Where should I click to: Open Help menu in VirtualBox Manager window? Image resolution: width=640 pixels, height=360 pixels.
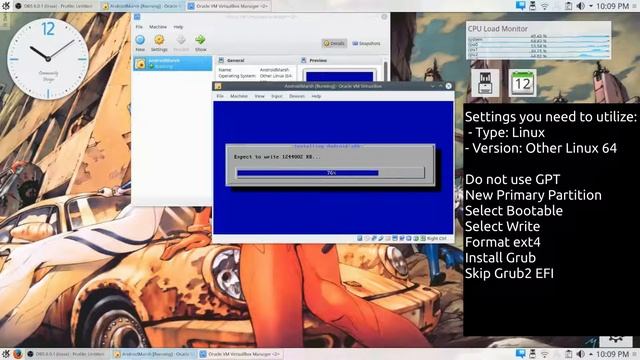[178, 27]
